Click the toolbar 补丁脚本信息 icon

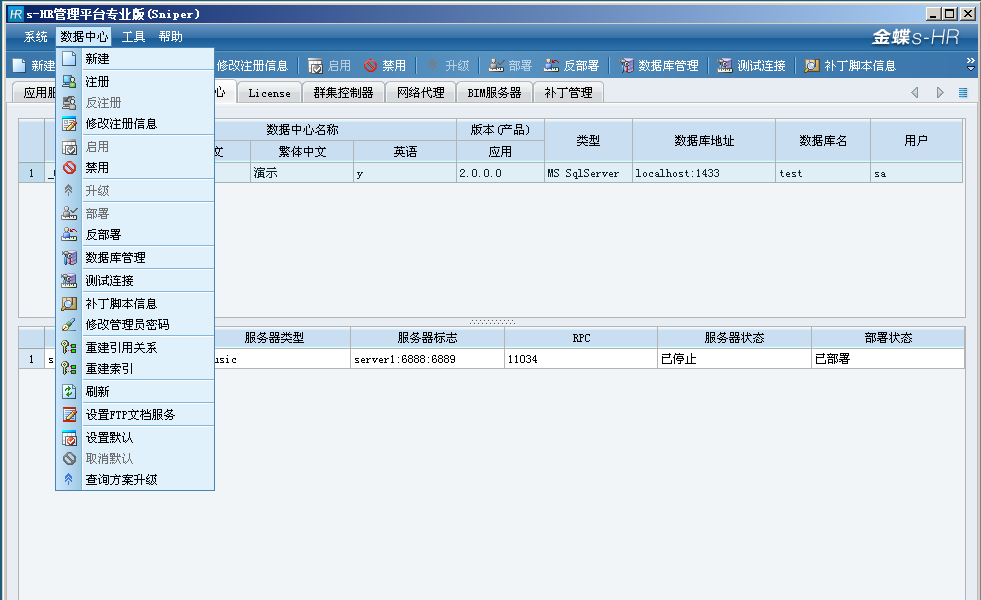(x=811, y=66)
